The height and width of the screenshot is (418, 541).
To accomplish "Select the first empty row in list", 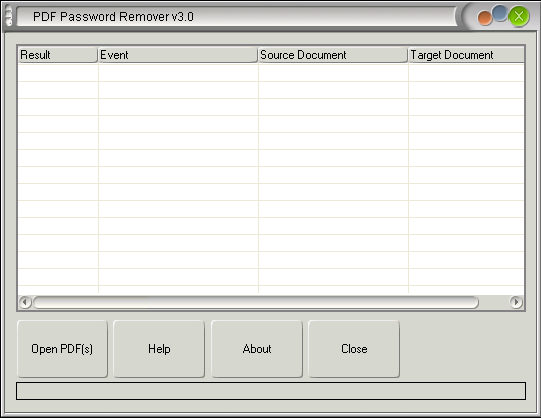I will tap(271, 73).
